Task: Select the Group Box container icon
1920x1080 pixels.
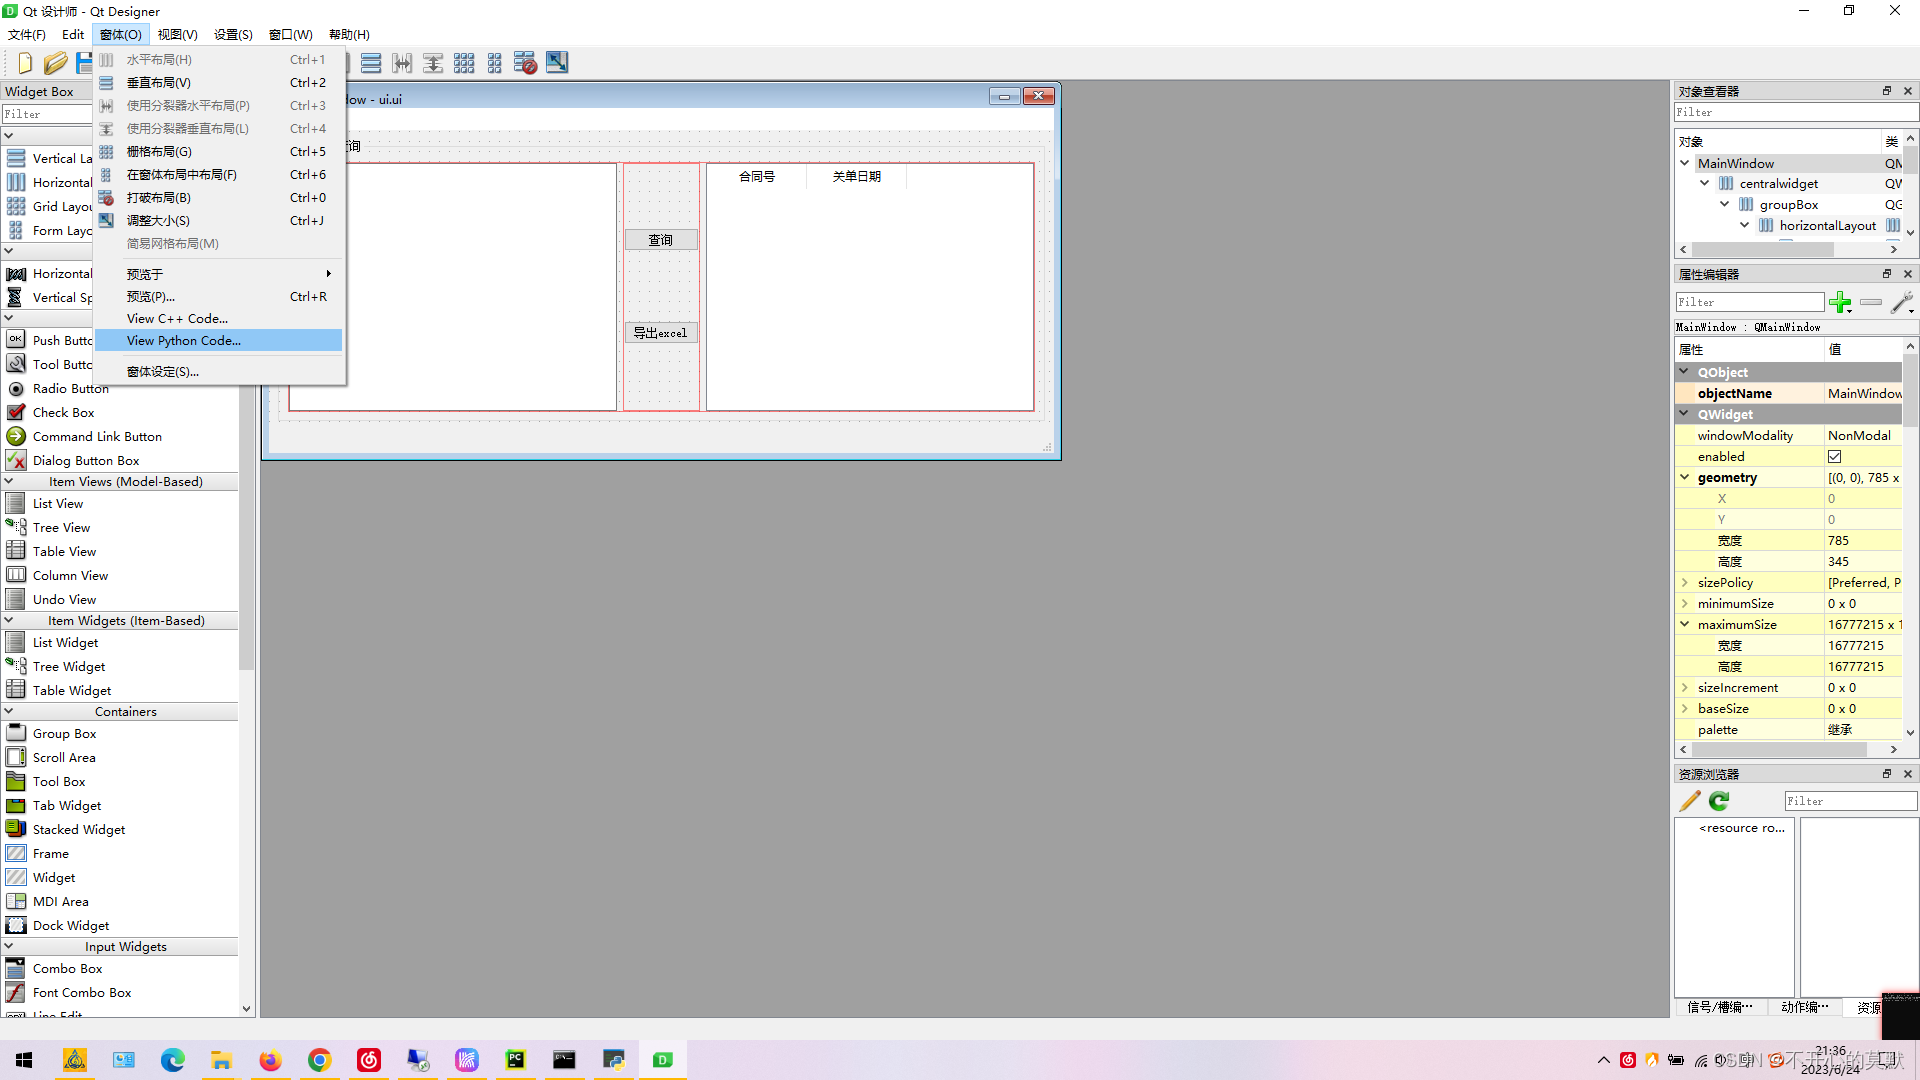Action: [x=16, y=733]
